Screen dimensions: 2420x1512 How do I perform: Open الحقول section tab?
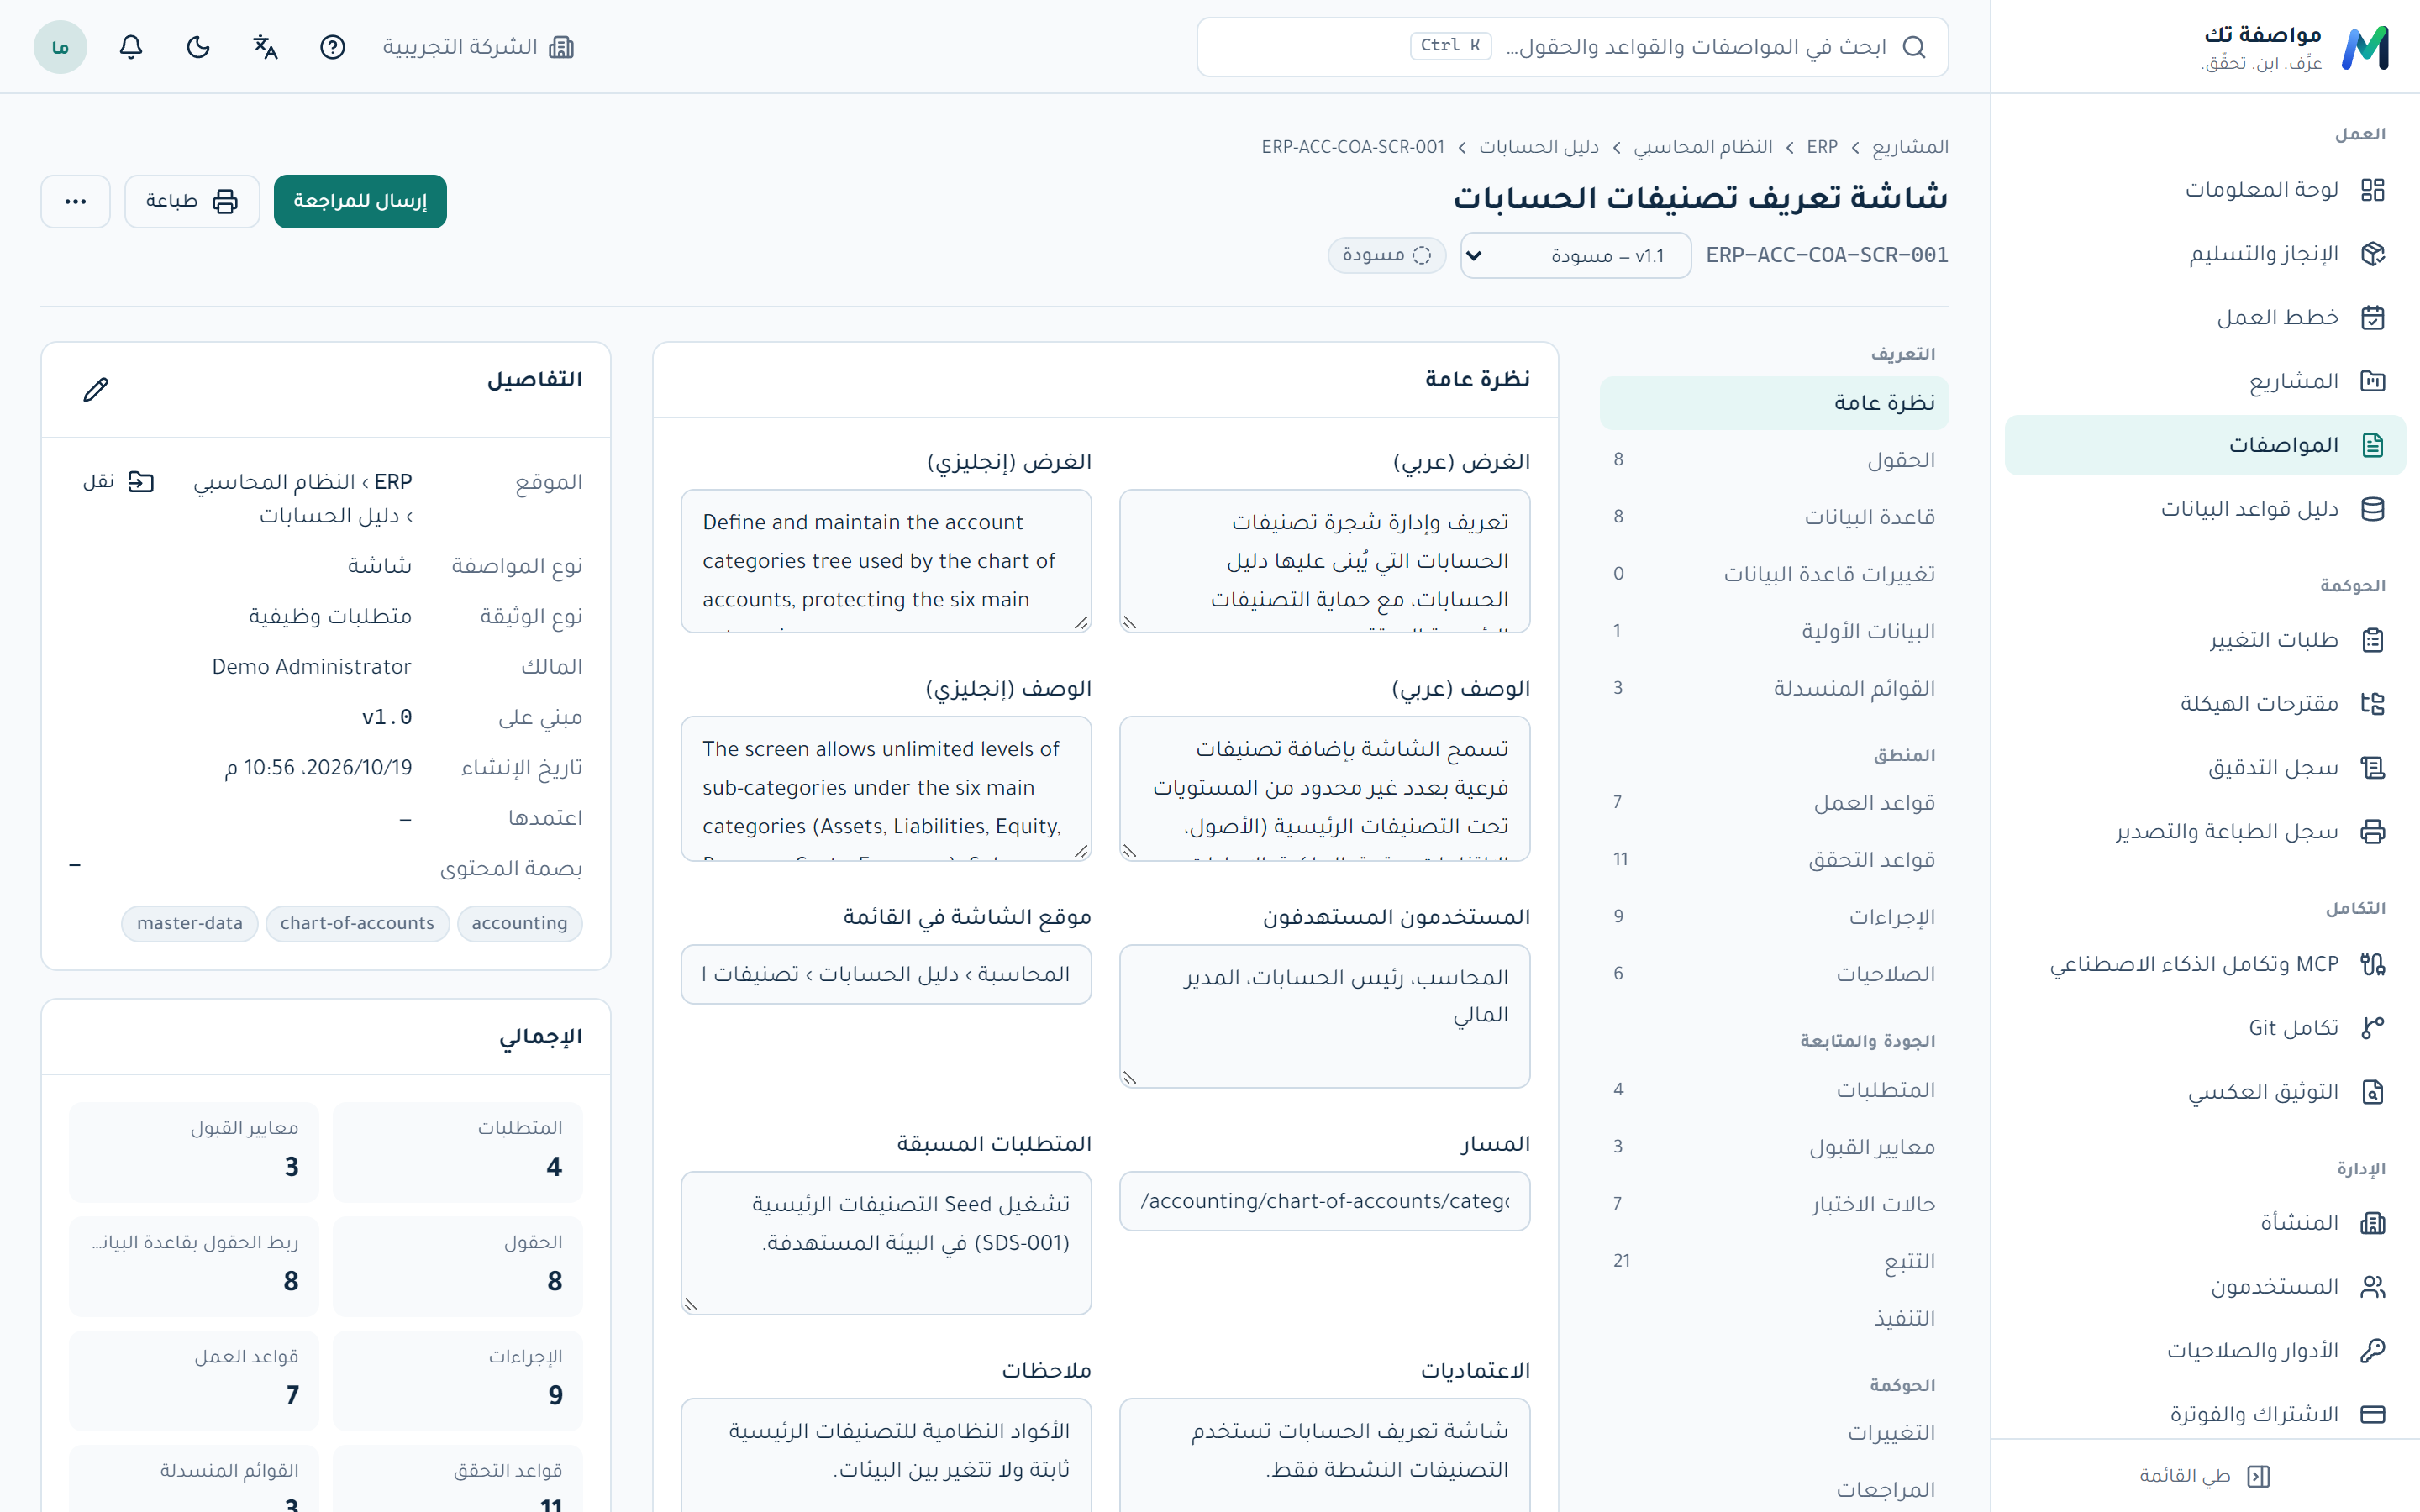pos(1774,460)
